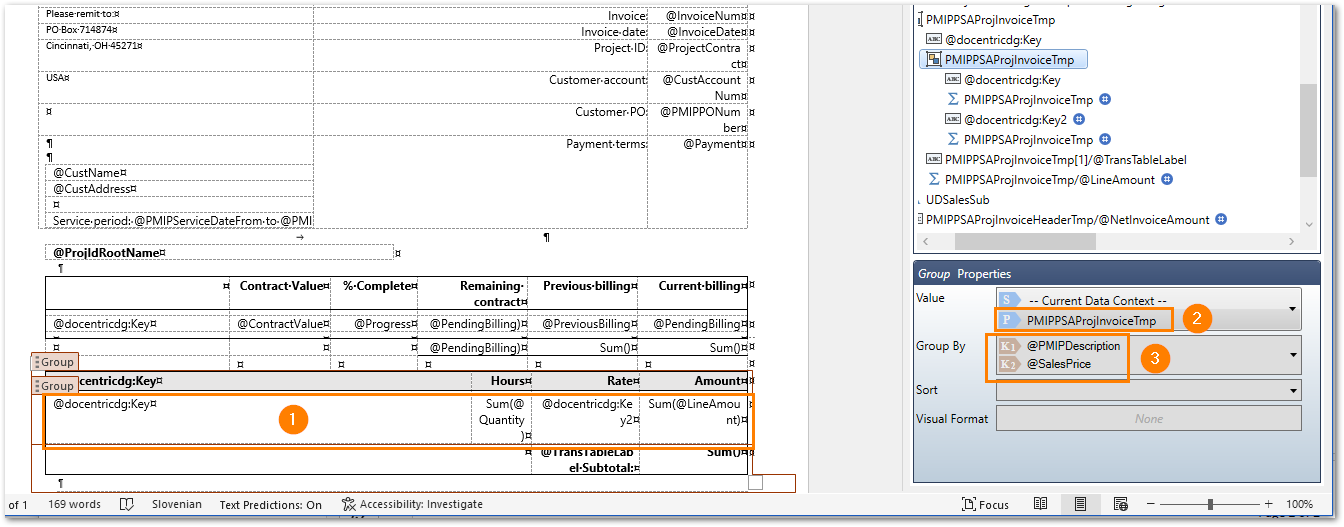
Task: Open the Sort dropdown
Action: [1294, 390]
